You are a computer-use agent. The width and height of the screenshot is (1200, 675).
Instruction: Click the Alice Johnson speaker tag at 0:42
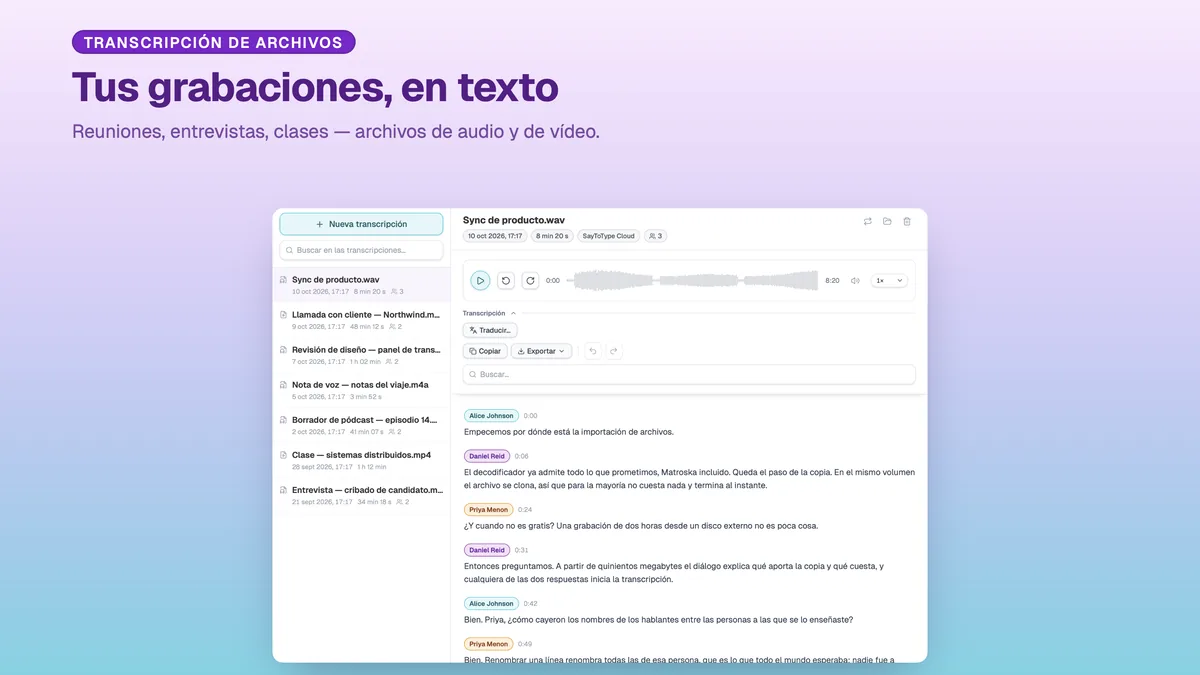pyautogui.click(x=491, y=603)
